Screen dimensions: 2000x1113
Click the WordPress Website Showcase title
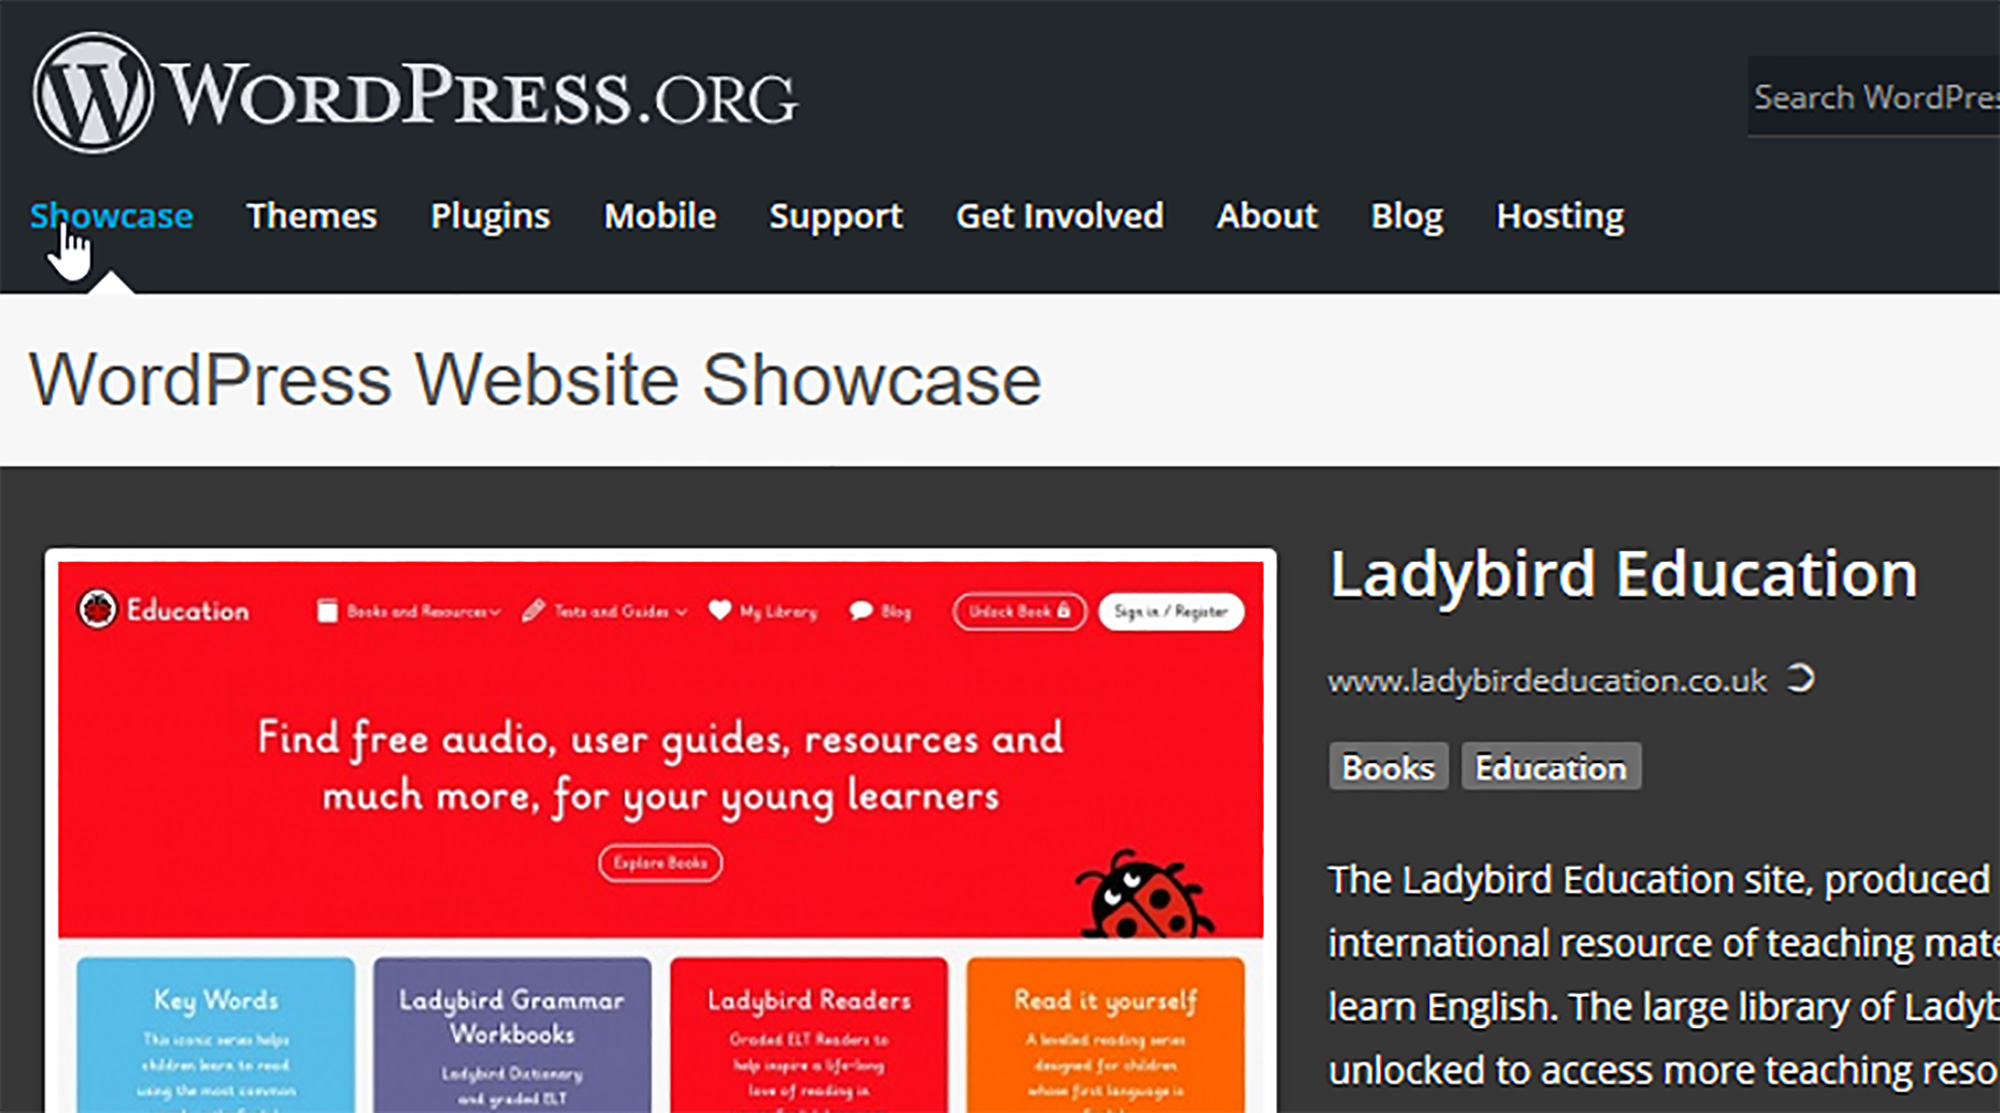point(535,380)
